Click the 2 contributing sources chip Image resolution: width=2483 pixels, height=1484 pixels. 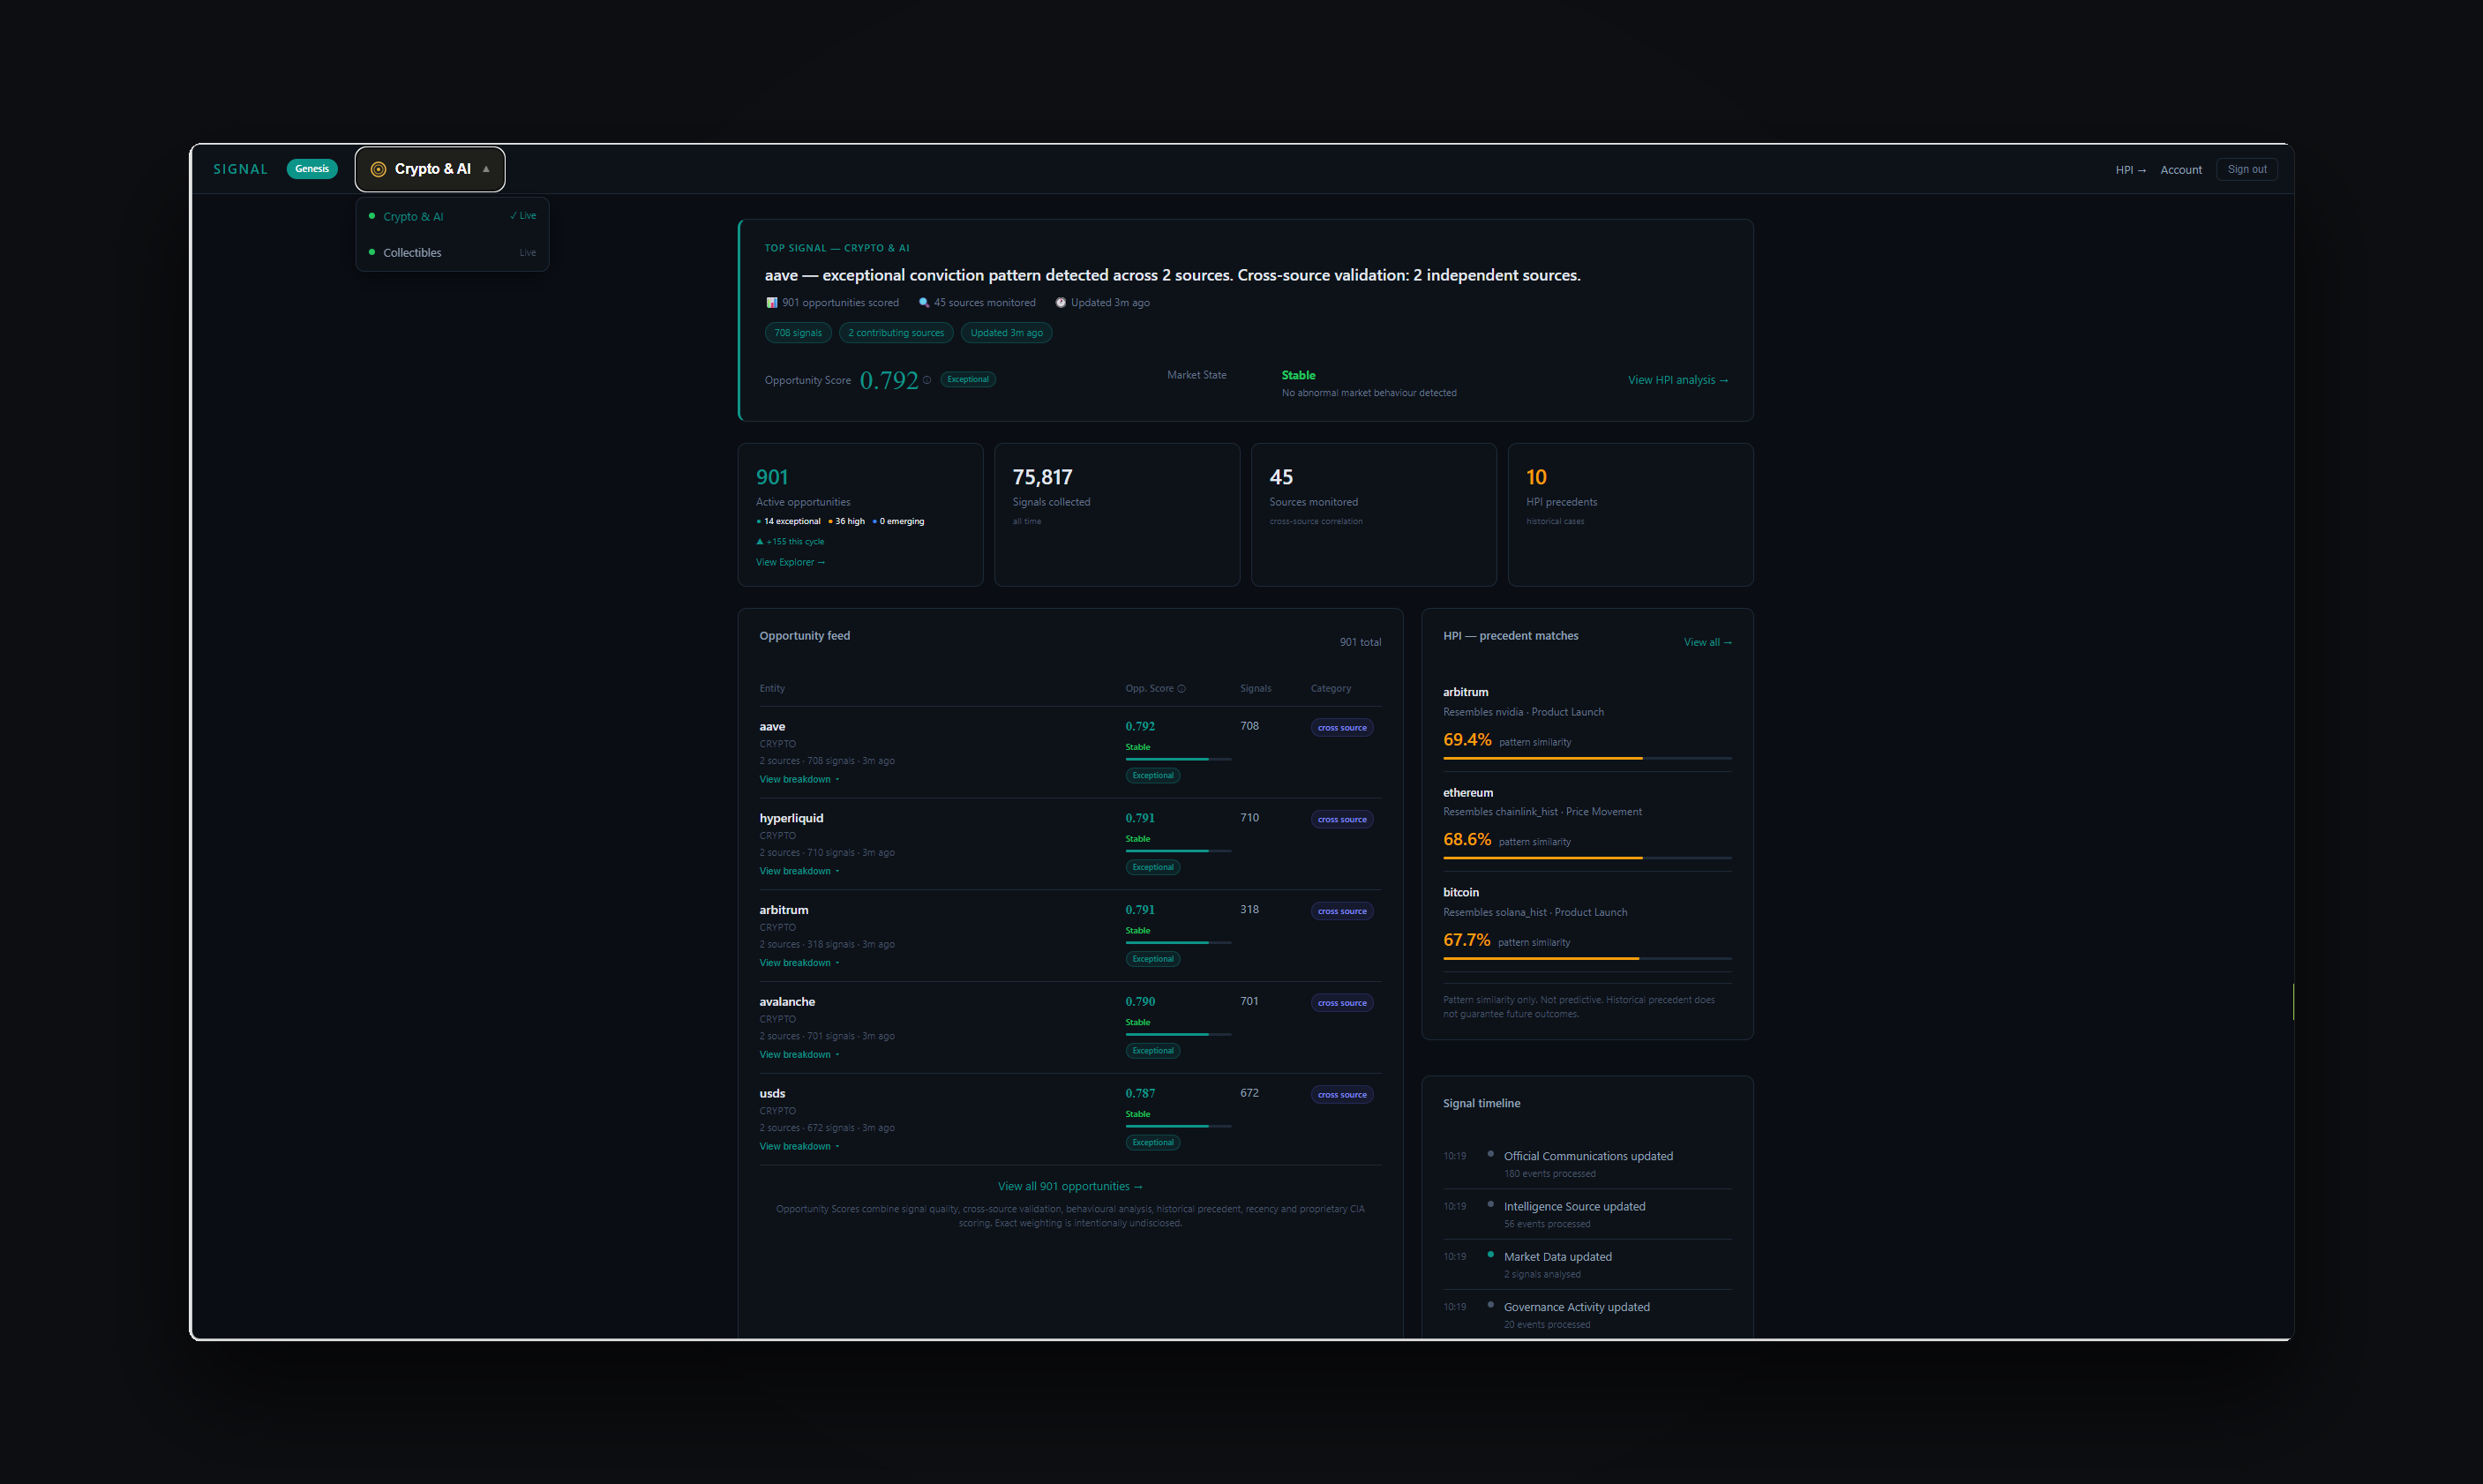[x=896, y=333]
